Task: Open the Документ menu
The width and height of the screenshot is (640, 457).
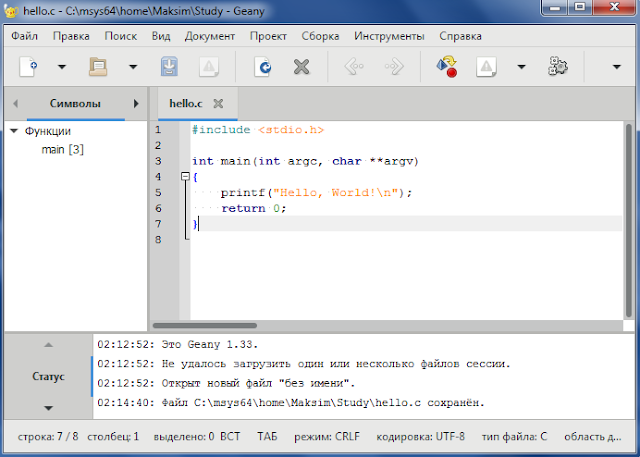Action: 209,36
